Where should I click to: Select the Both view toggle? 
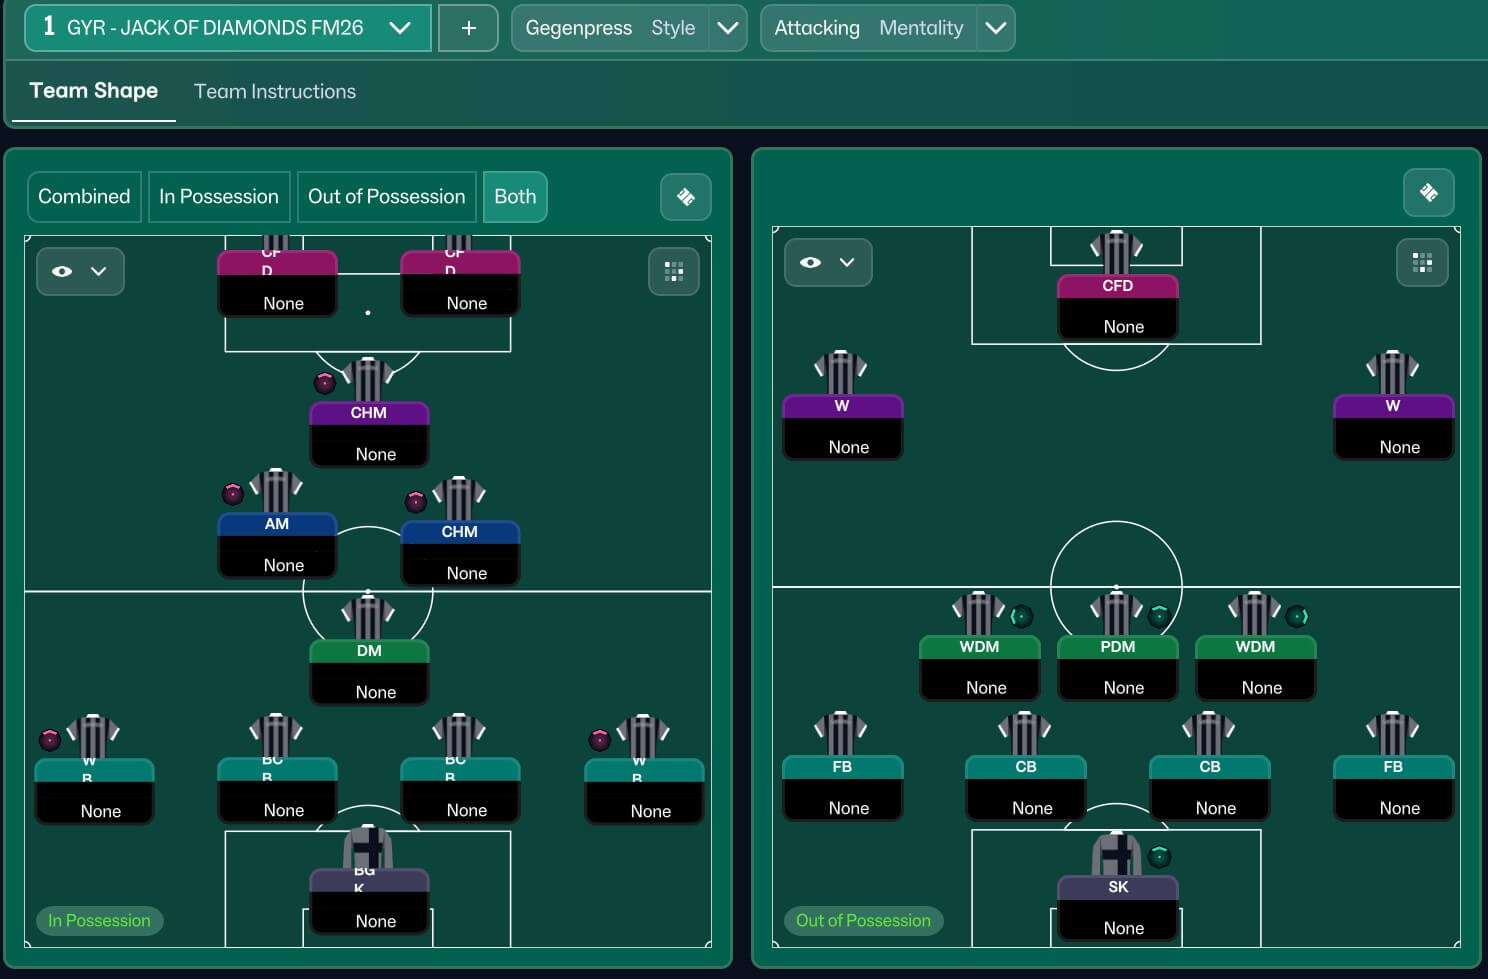point(514,197)
